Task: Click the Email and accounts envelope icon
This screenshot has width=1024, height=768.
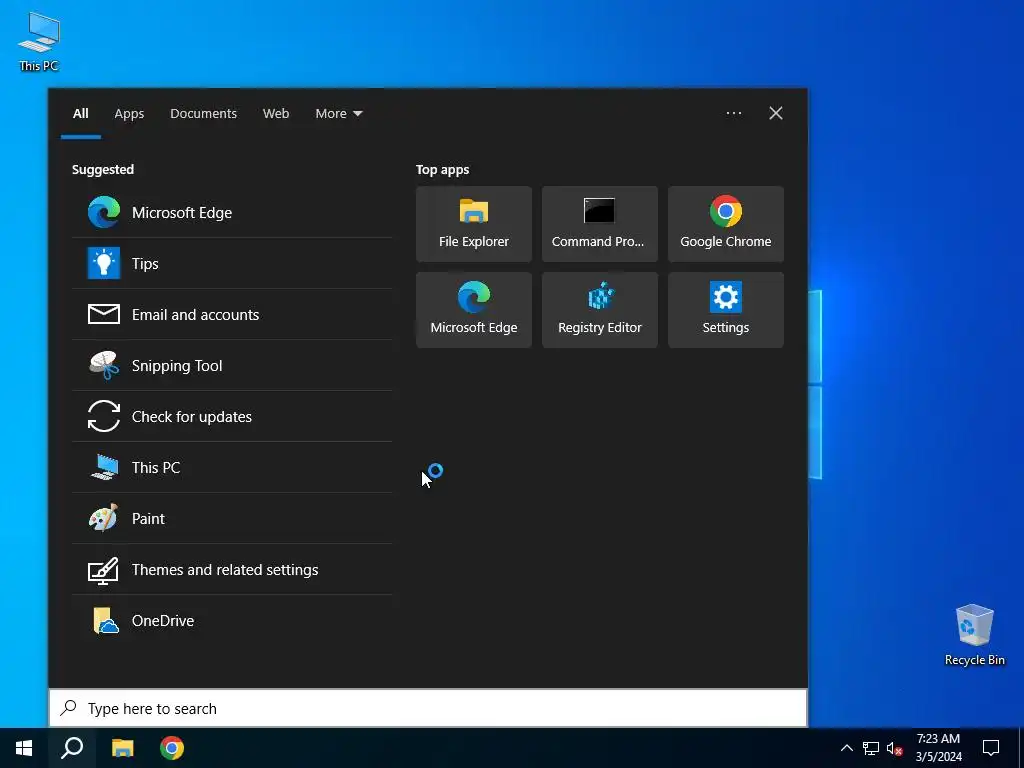Action: [104, 314]
